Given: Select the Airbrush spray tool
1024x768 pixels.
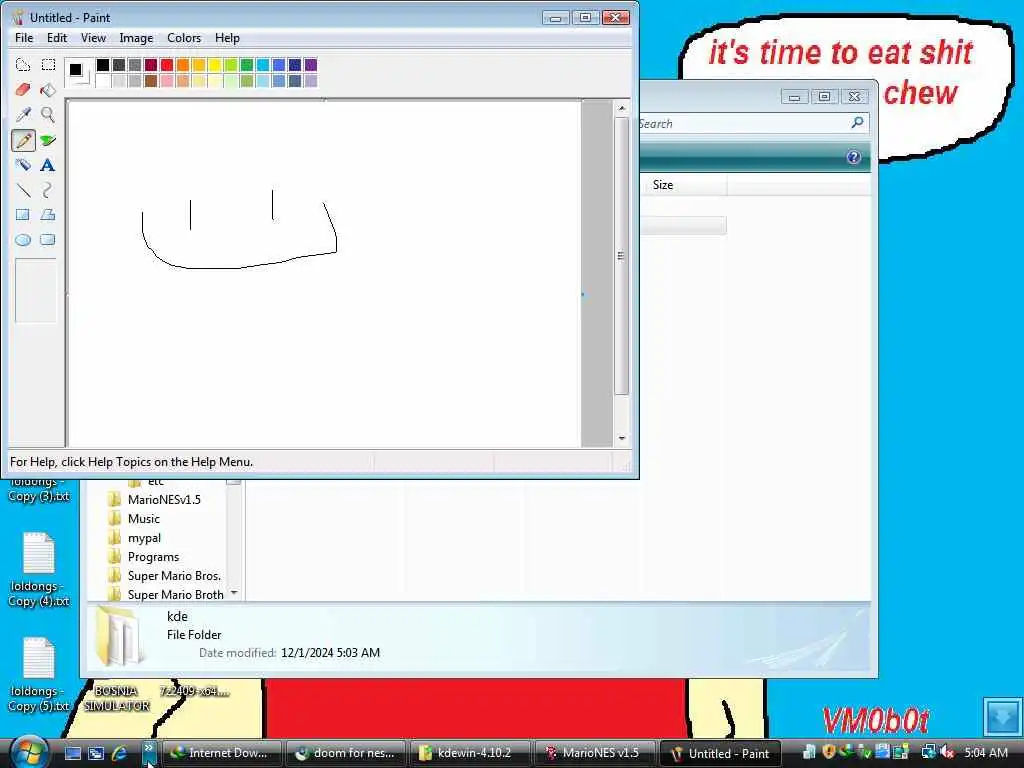Looking at the screenshot, I should (x=23, y=165).
